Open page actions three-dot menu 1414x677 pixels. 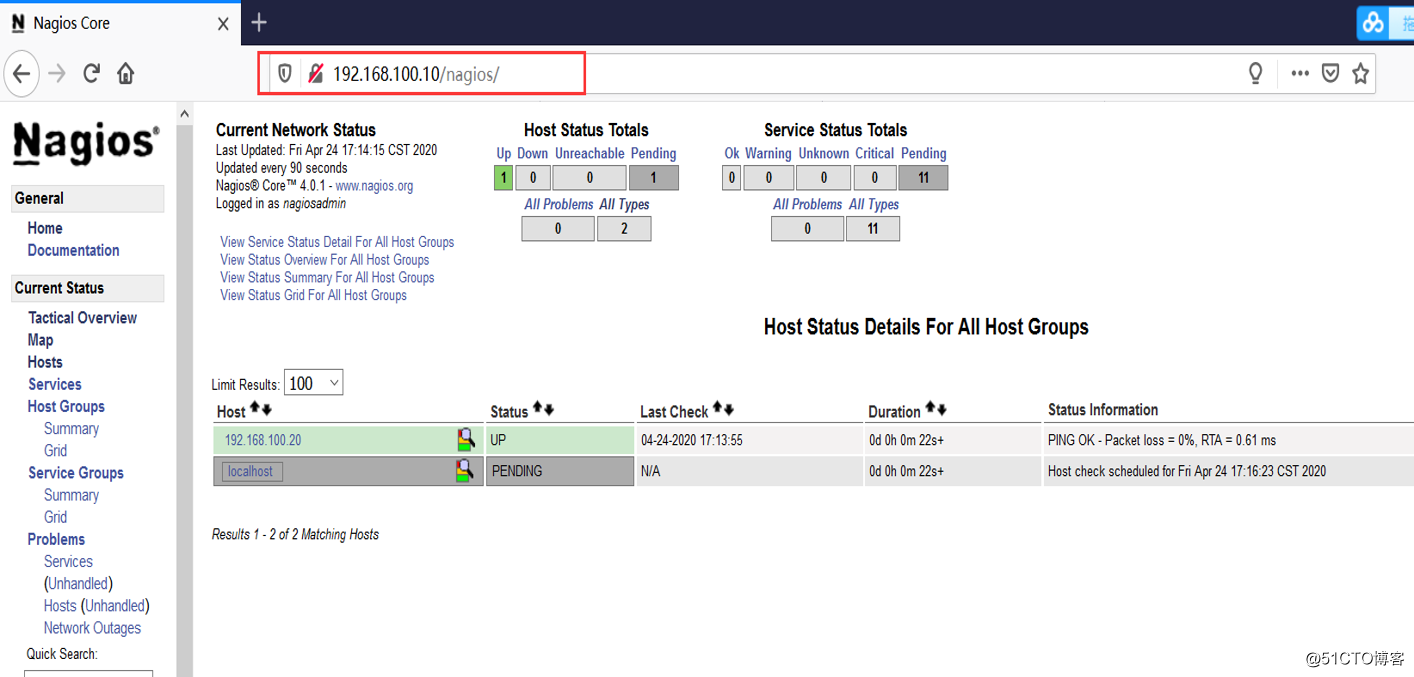pyautogui.click(x=1300, y=73)
